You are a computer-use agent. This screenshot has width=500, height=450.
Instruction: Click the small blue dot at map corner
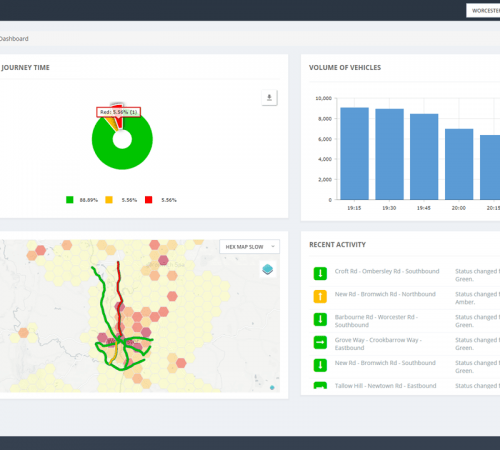pos(272,388)
